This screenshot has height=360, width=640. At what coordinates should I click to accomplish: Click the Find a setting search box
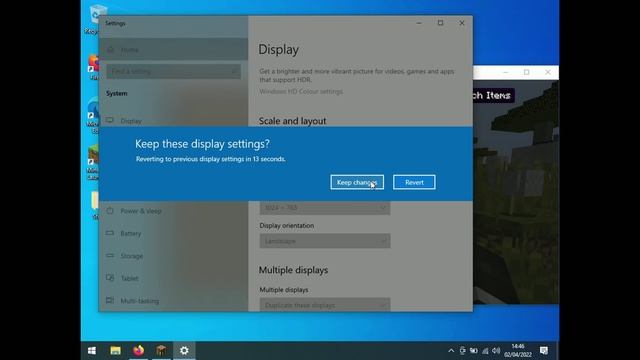tap(173, 71)
